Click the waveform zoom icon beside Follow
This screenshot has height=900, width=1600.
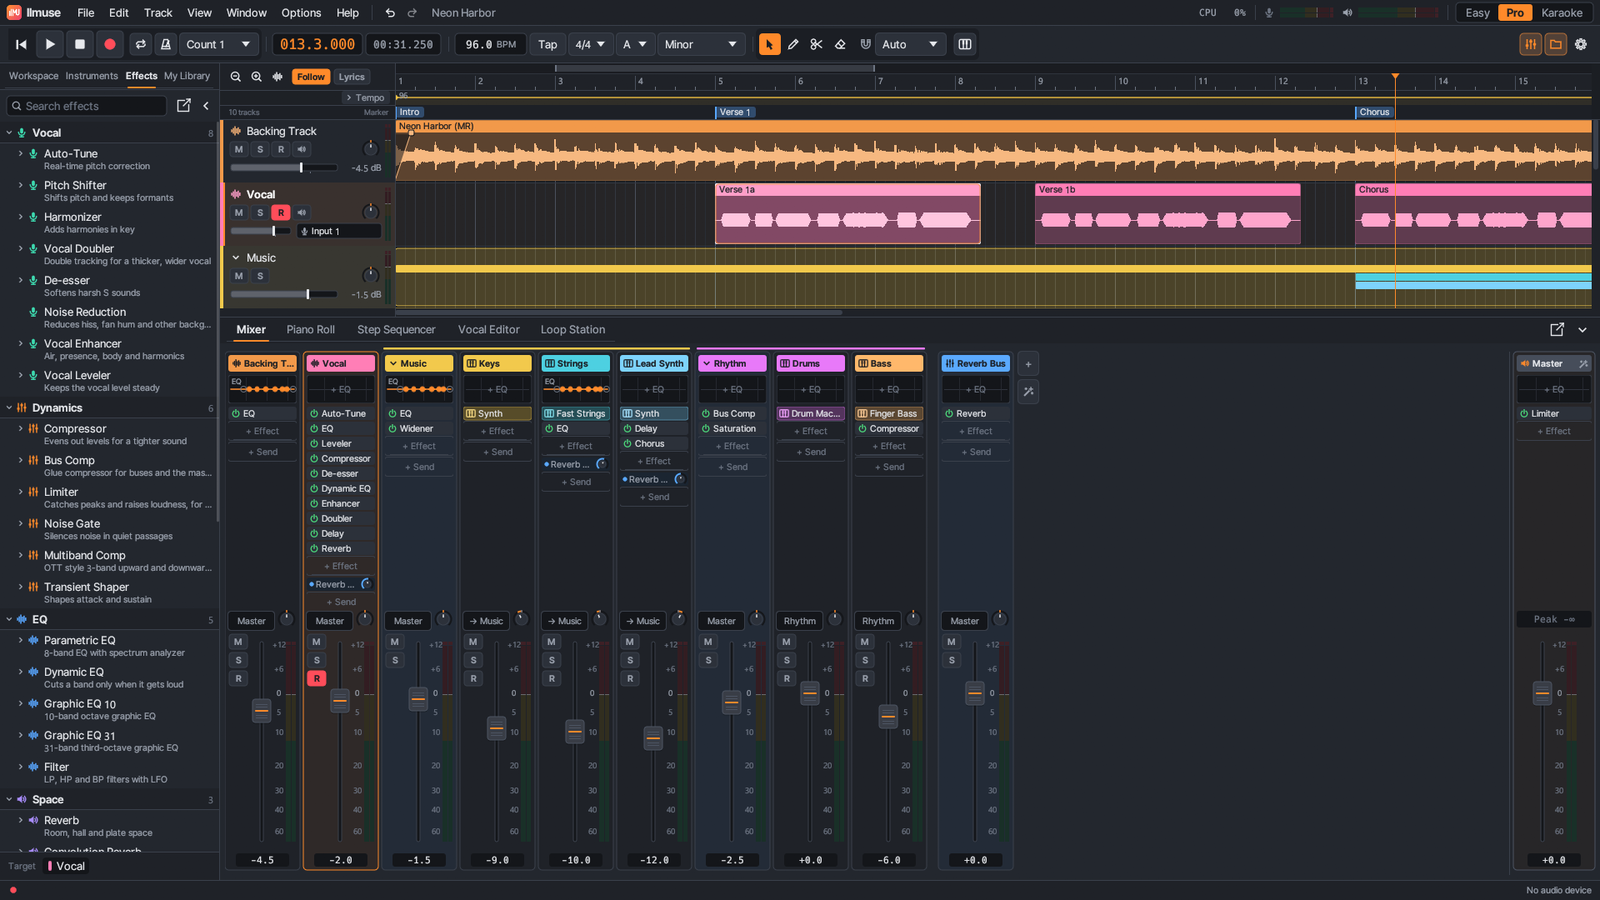click(278, 77)
